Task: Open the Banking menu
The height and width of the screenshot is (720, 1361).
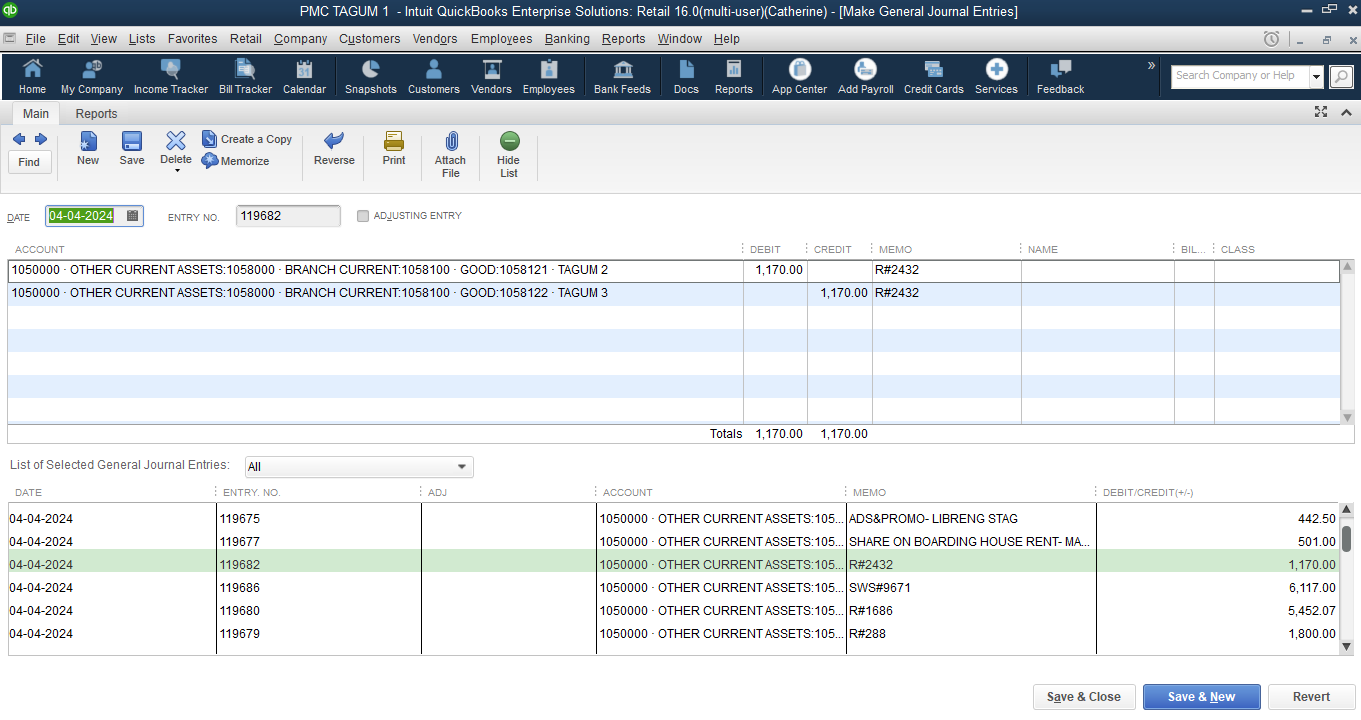Action: point(567,39)
